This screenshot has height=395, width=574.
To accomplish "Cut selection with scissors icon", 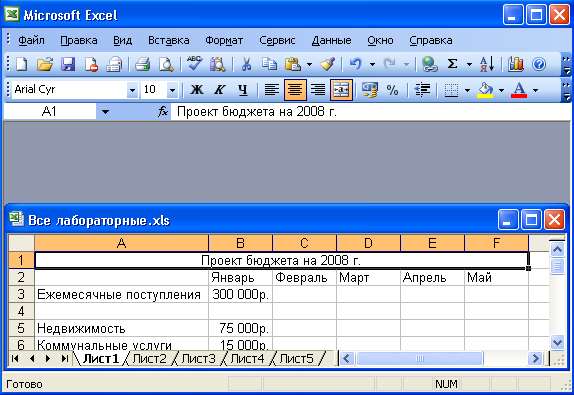I will click(246, 64).
